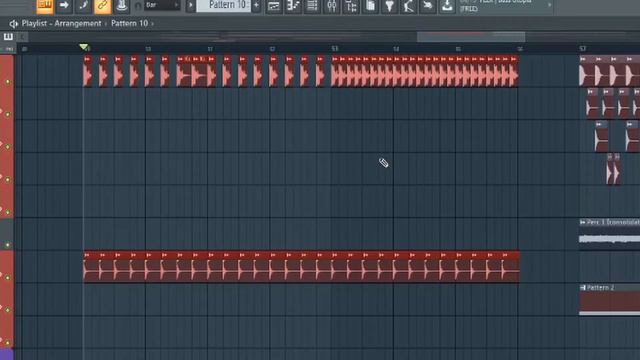Open the Mixer view icon
Screen dimensions: 640x360
(332, 6)
